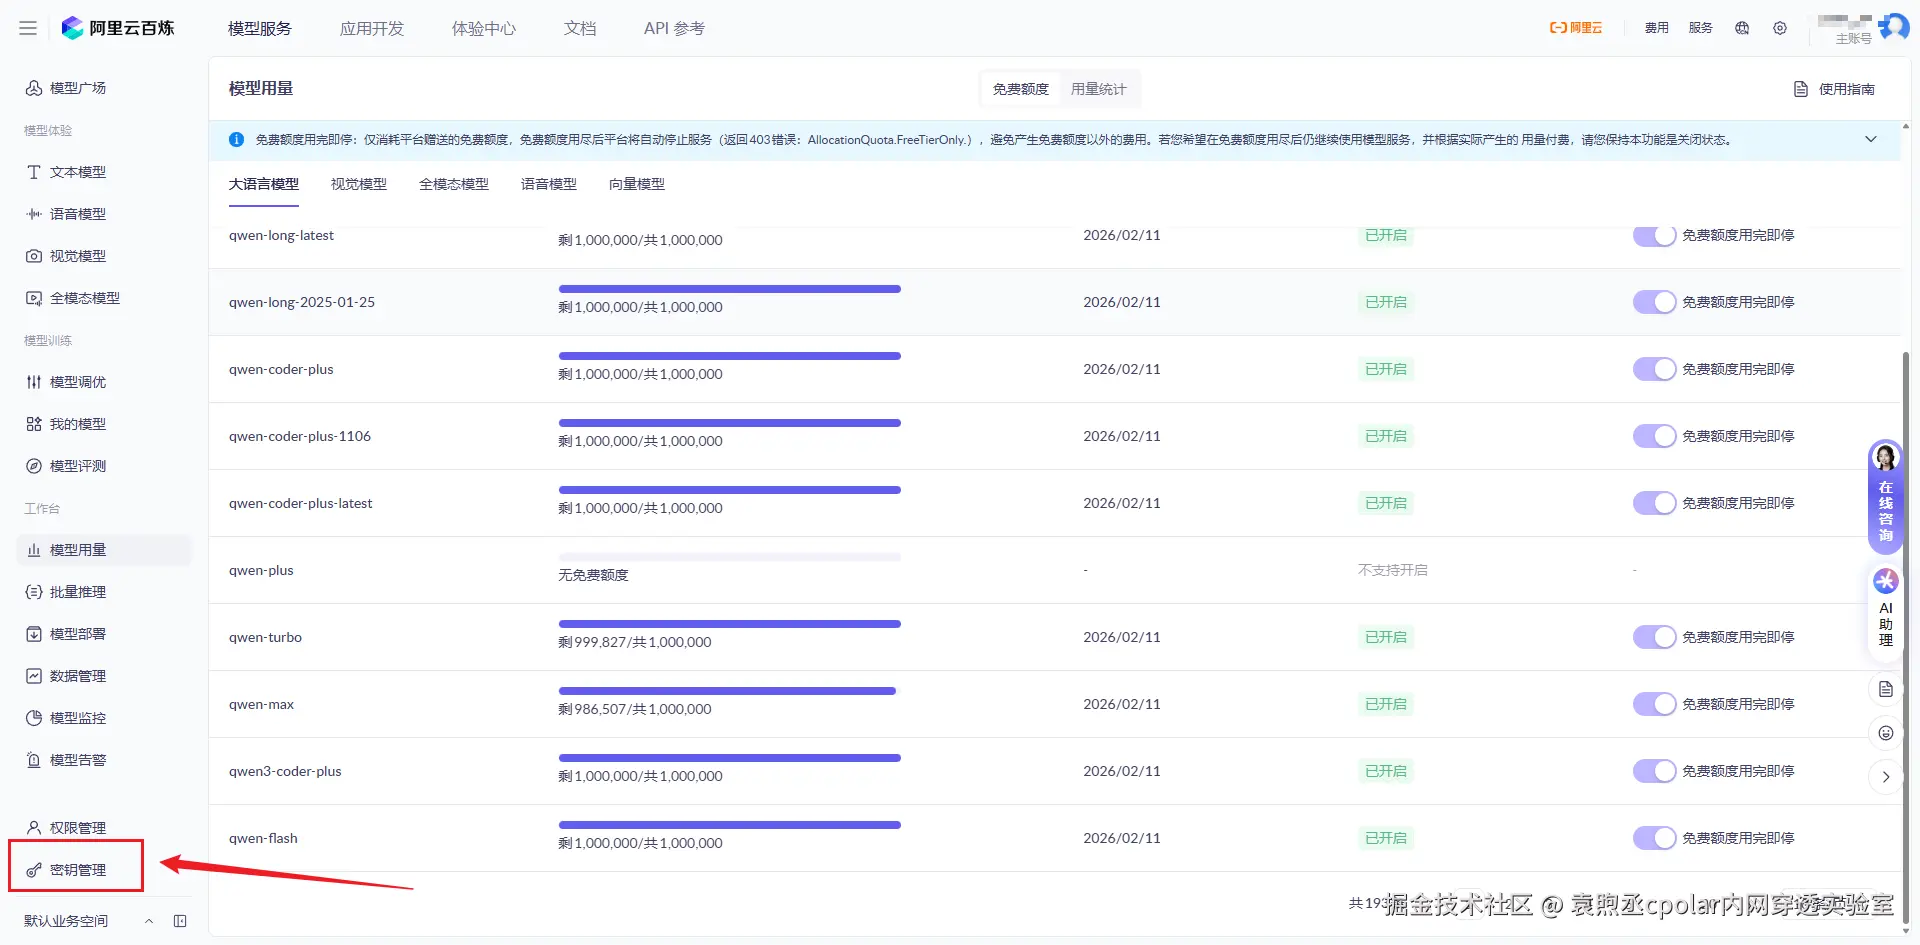Click the orange 阿里云 link in header
The width and height of the screenshot is (1920, 945).
(1576, 28)
